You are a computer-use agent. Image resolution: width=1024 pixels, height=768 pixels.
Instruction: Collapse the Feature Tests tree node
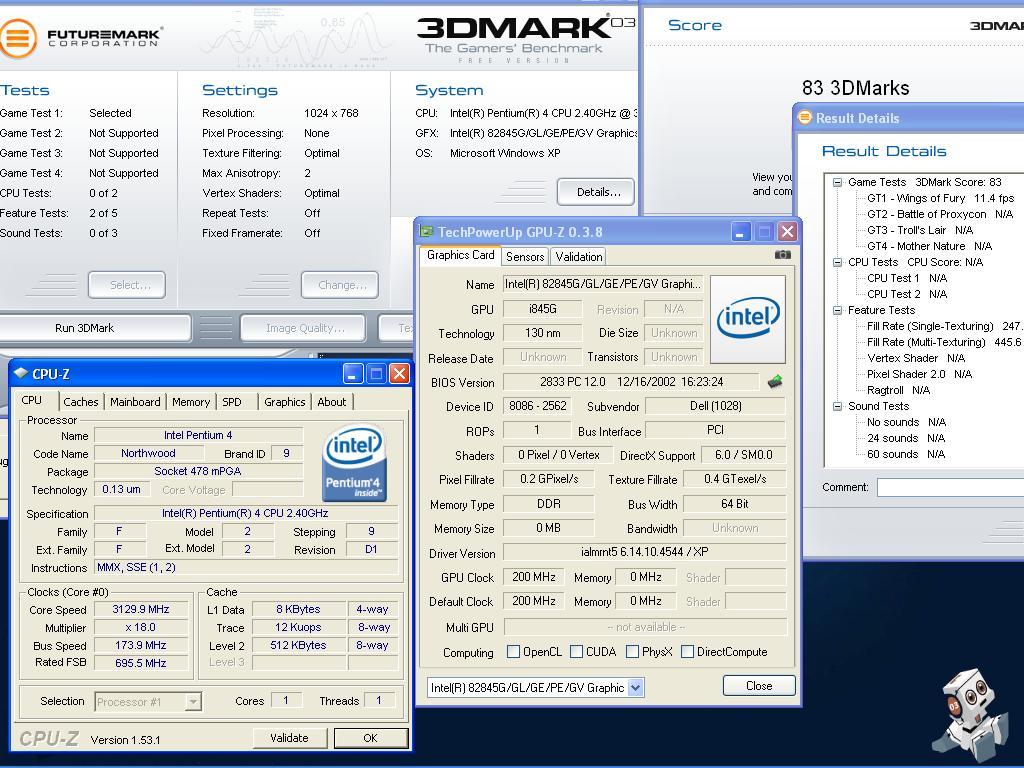point(837,310)
